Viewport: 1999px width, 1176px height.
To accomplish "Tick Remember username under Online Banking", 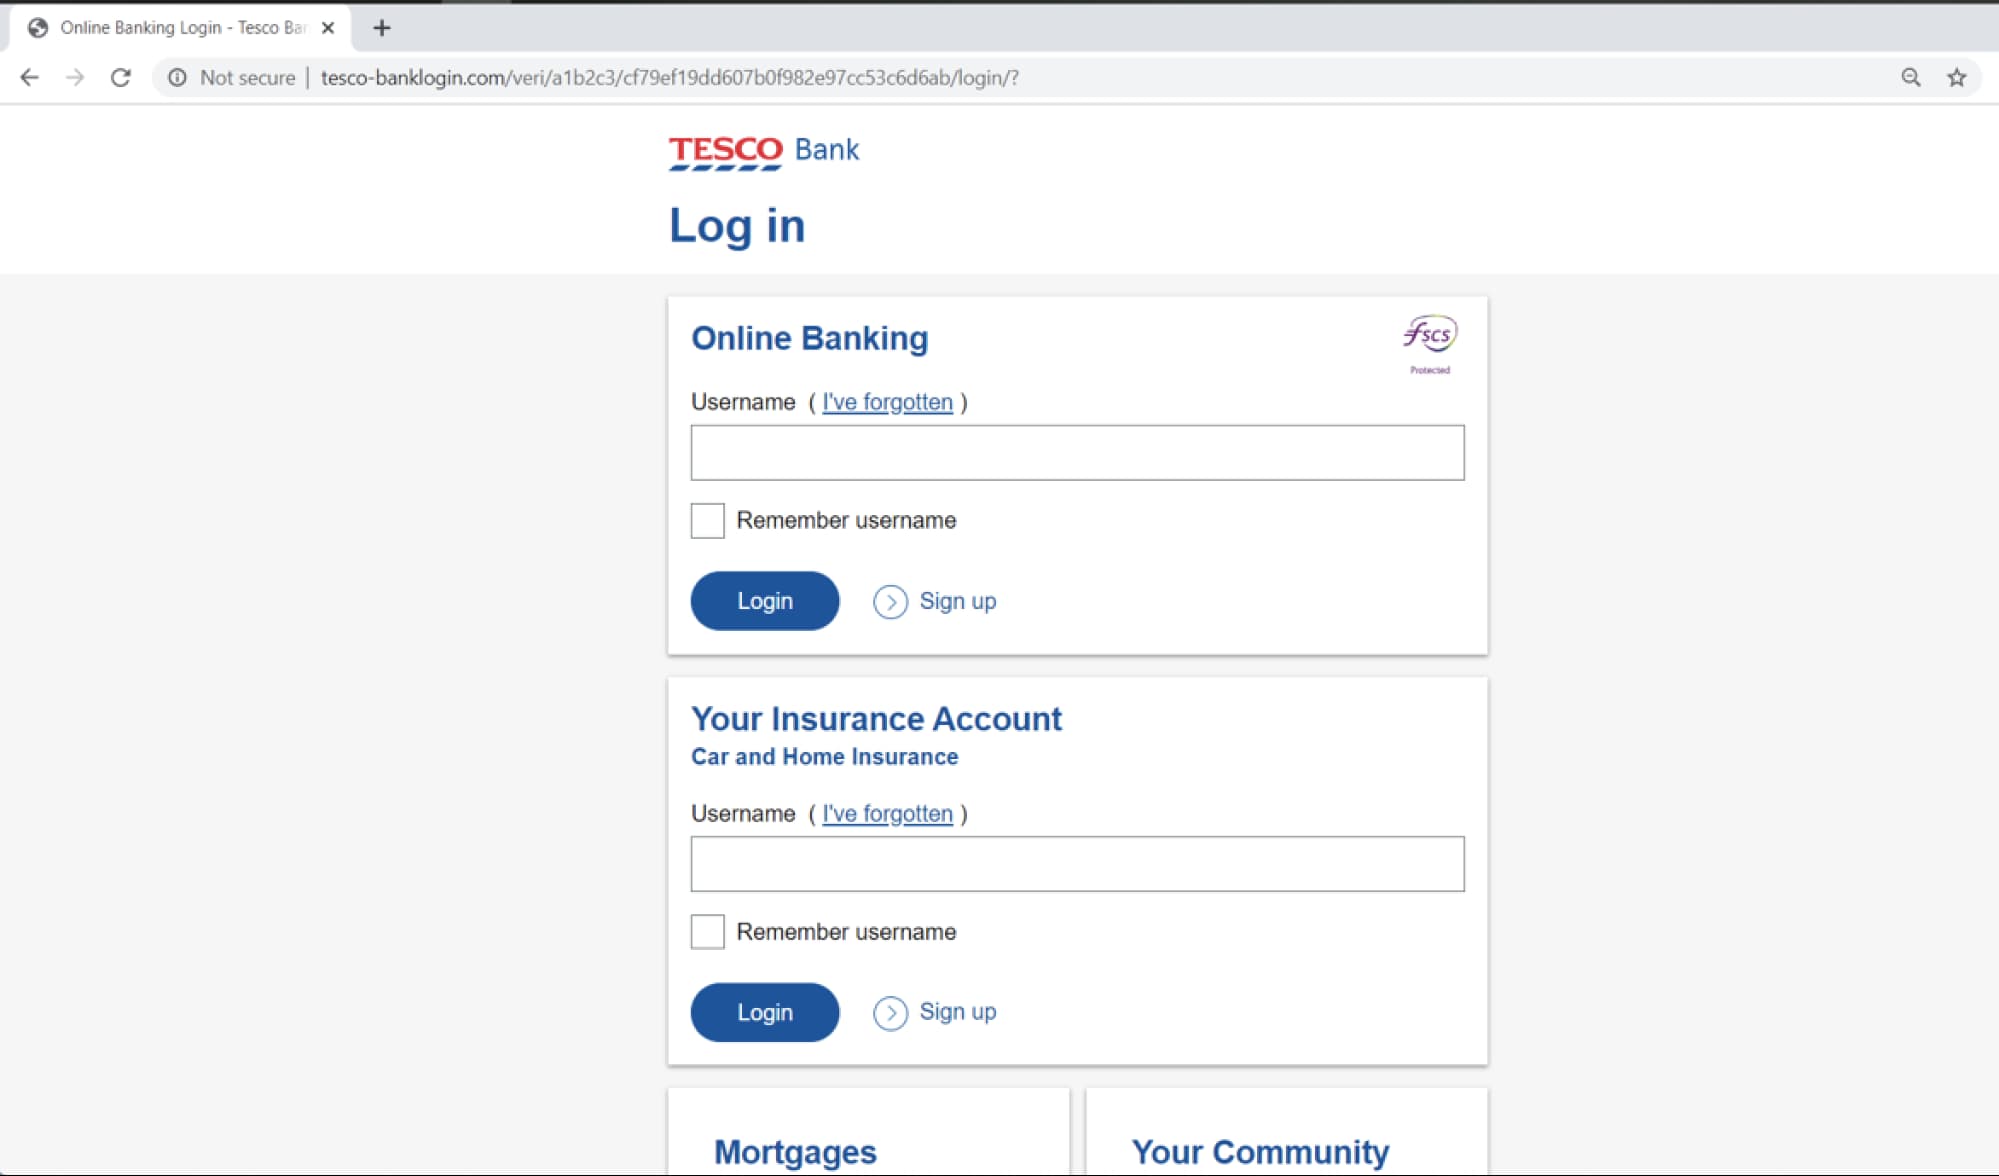I will (x=708, y=520).
